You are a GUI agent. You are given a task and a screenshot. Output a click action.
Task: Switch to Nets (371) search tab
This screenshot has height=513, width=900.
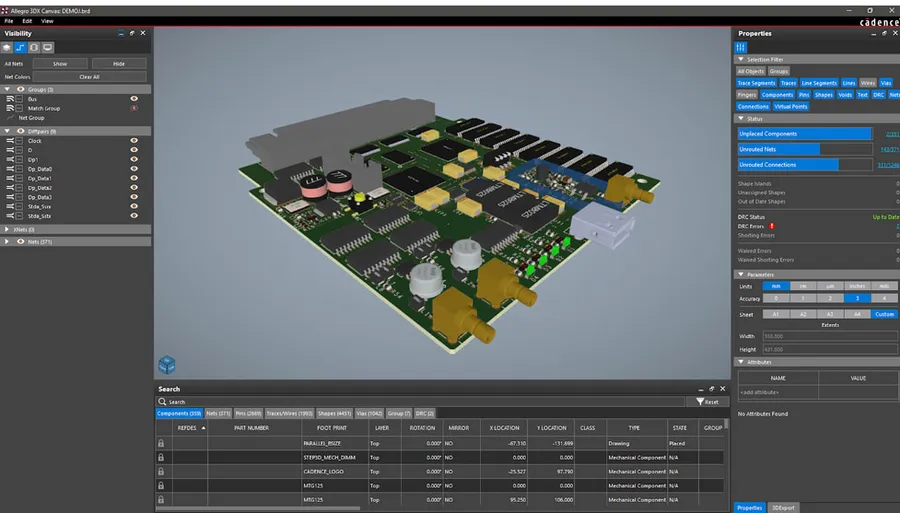pyautogui.click(x=218, y=413)
